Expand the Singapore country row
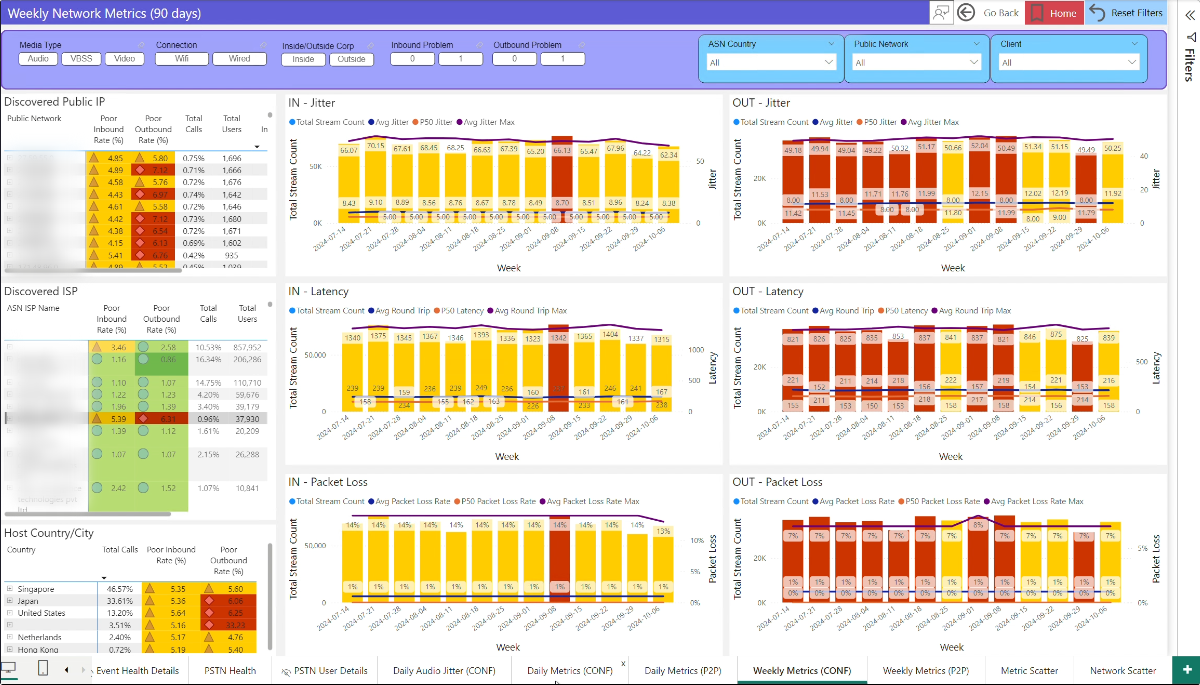Image resolution: width=1200 pixels, height=685 pixels. [9, 589]
